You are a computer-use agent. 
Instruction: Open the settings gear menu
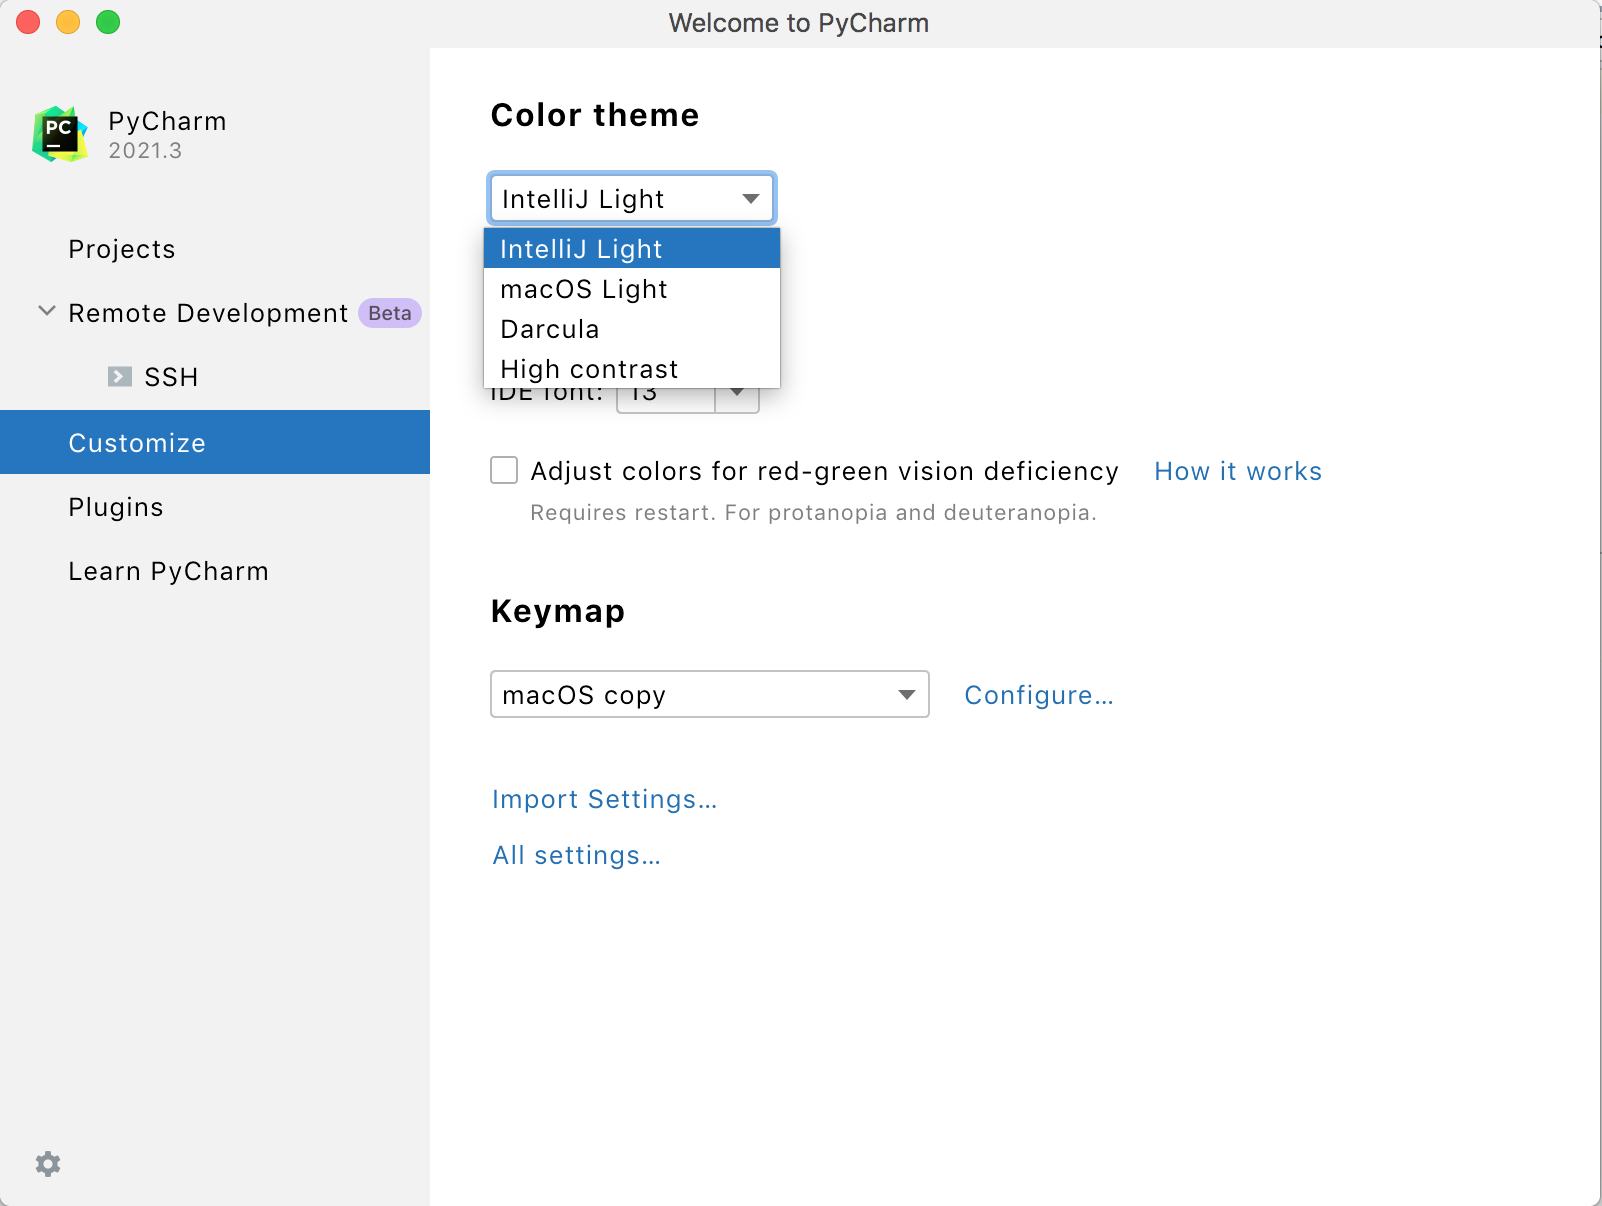coord(47,1163)
